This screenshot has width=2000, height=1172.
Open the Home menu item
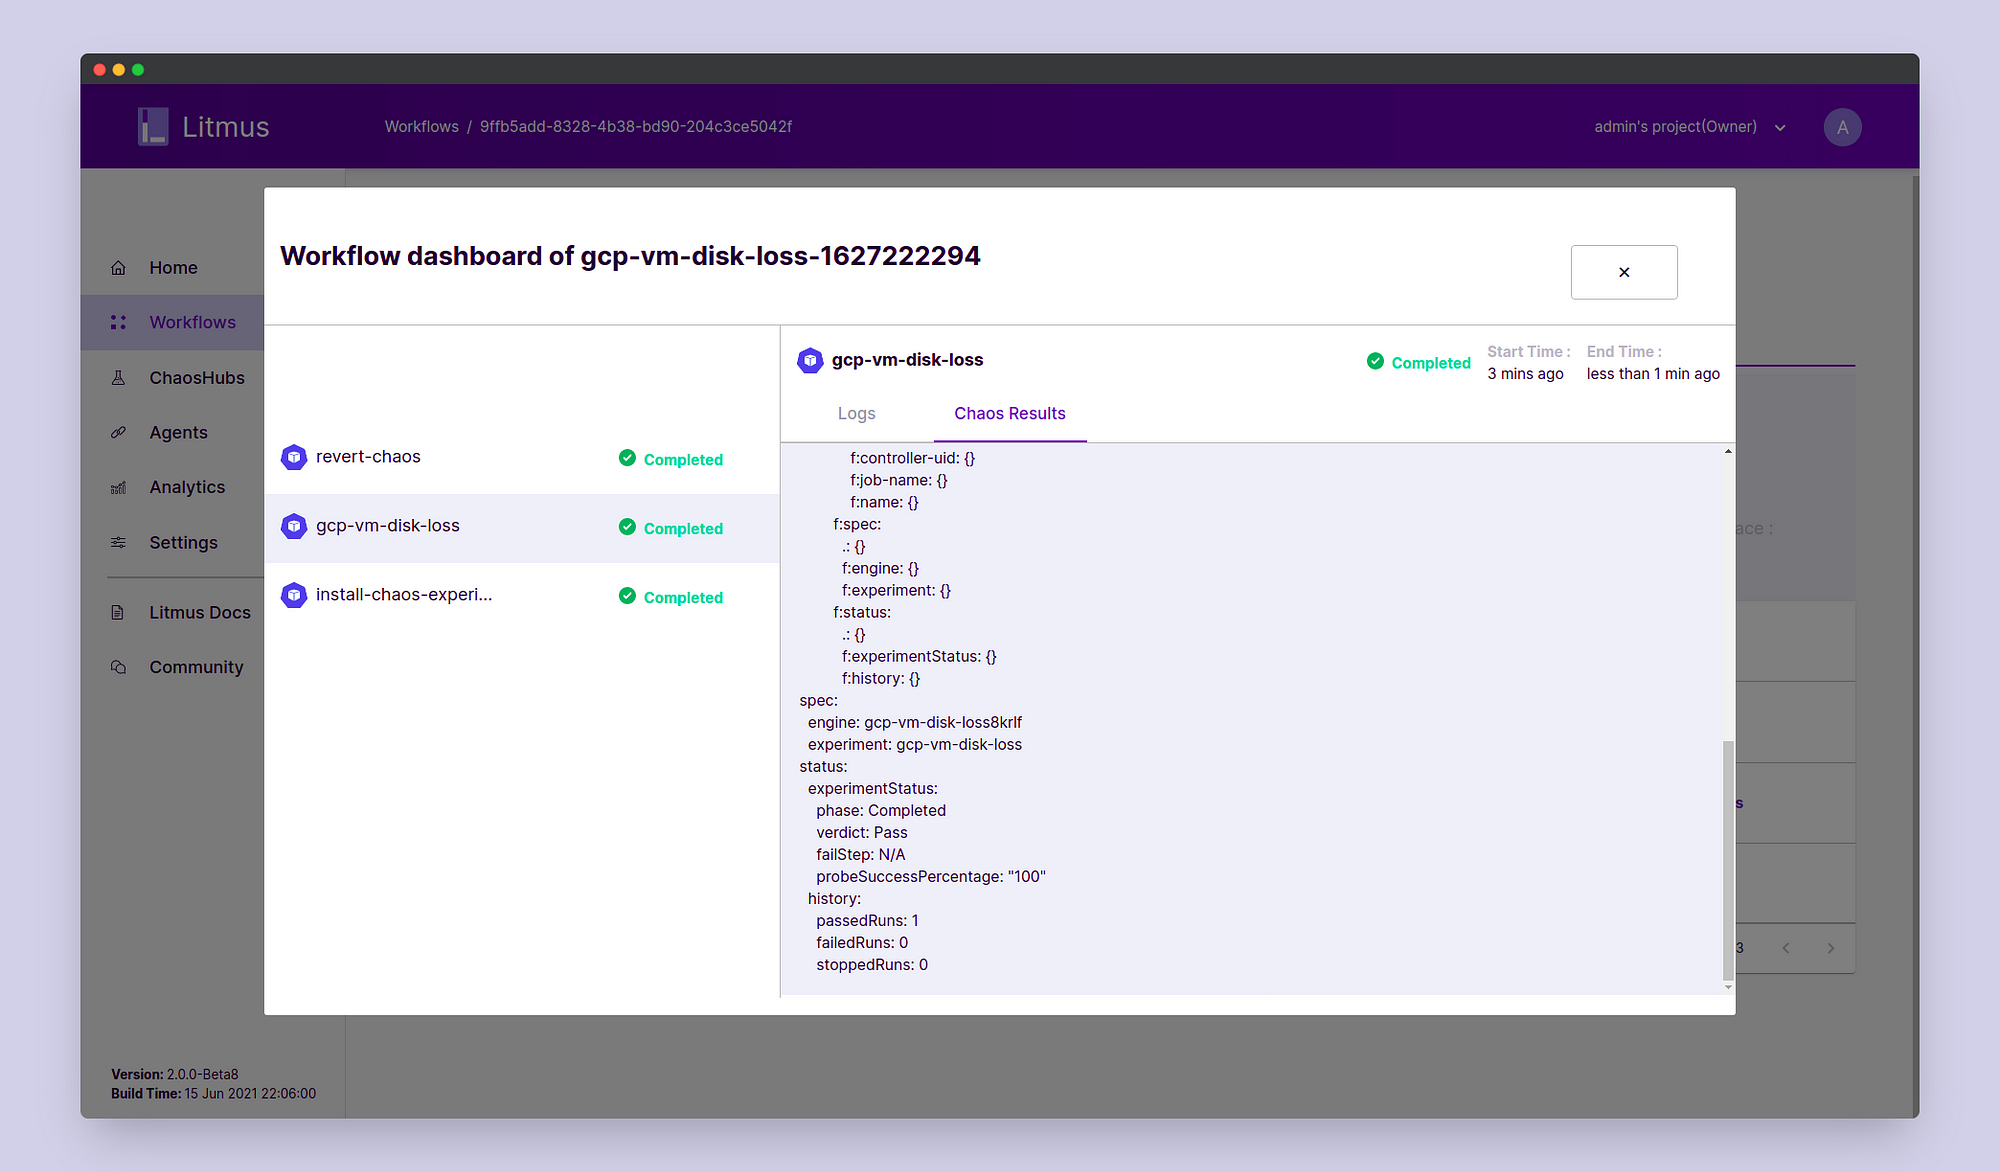click(x=173, y=268)
